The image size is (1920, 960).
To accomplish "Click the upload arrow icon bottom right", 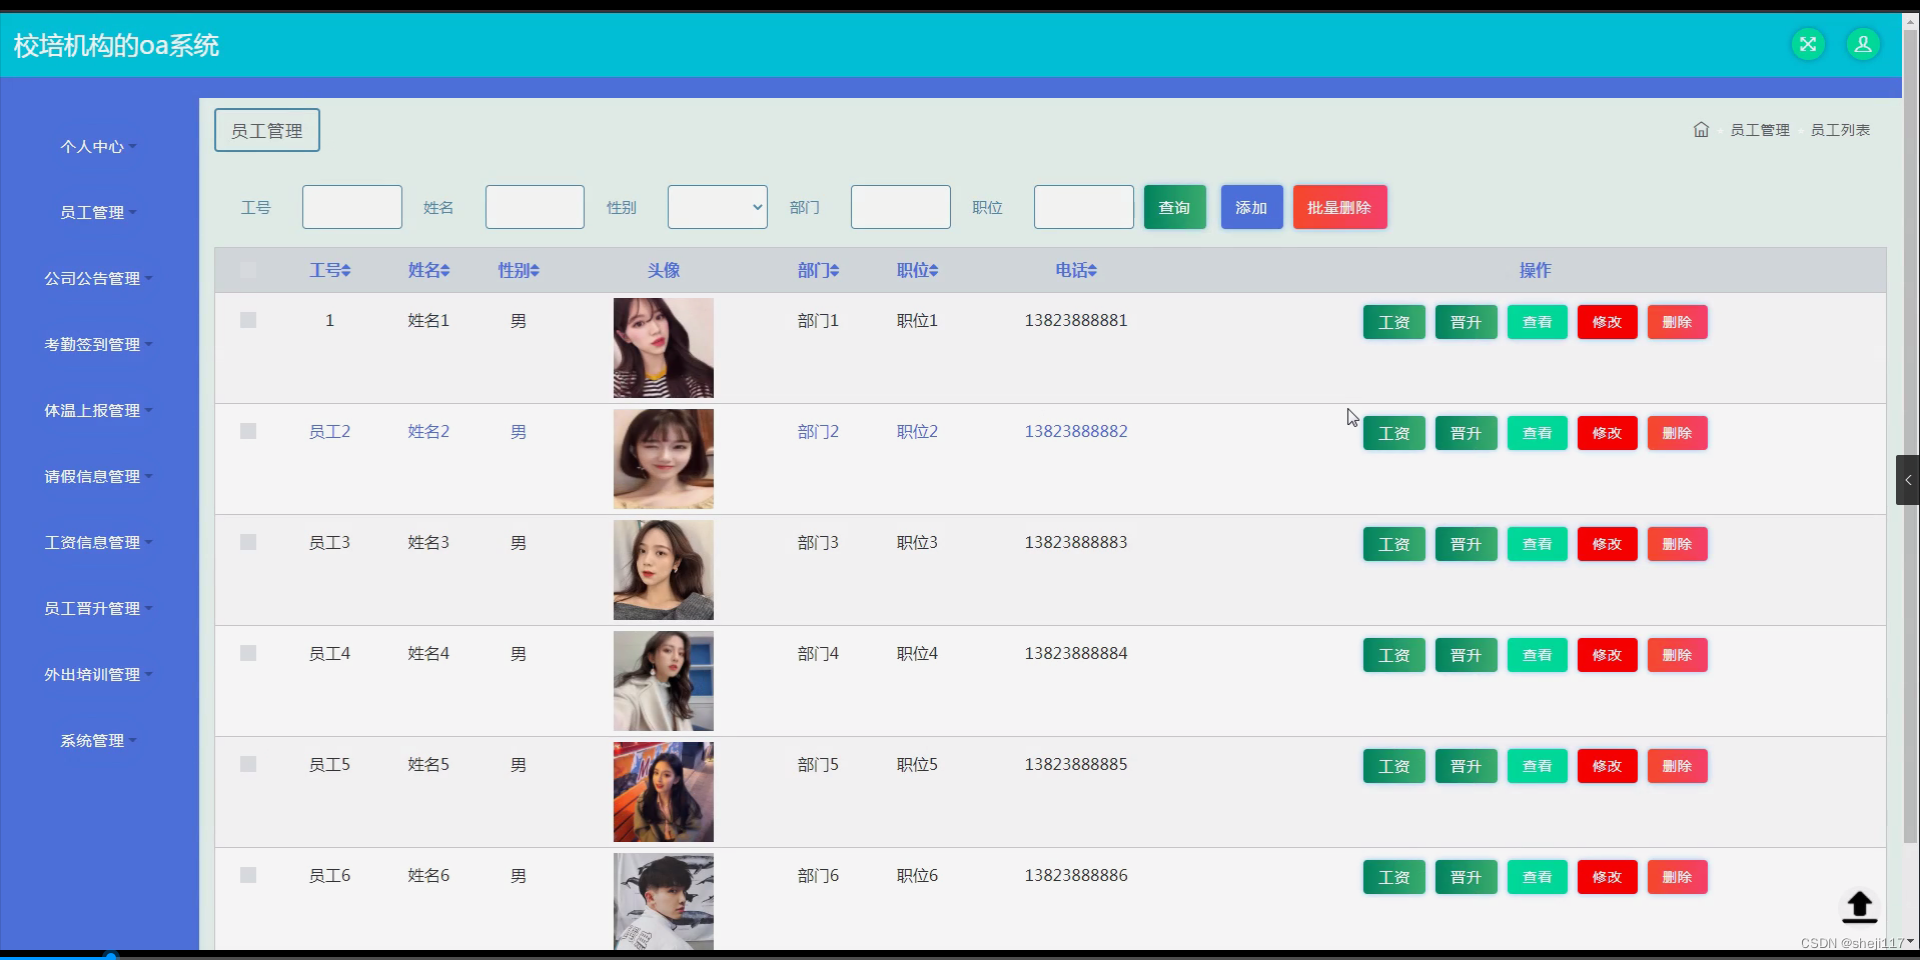I will click(x=1859, y=908).
